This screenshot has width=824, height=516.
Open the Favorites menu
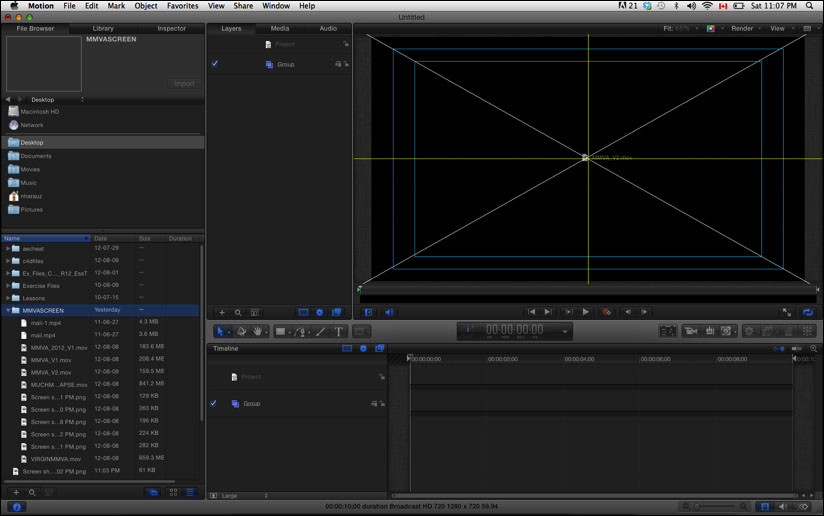182,6
